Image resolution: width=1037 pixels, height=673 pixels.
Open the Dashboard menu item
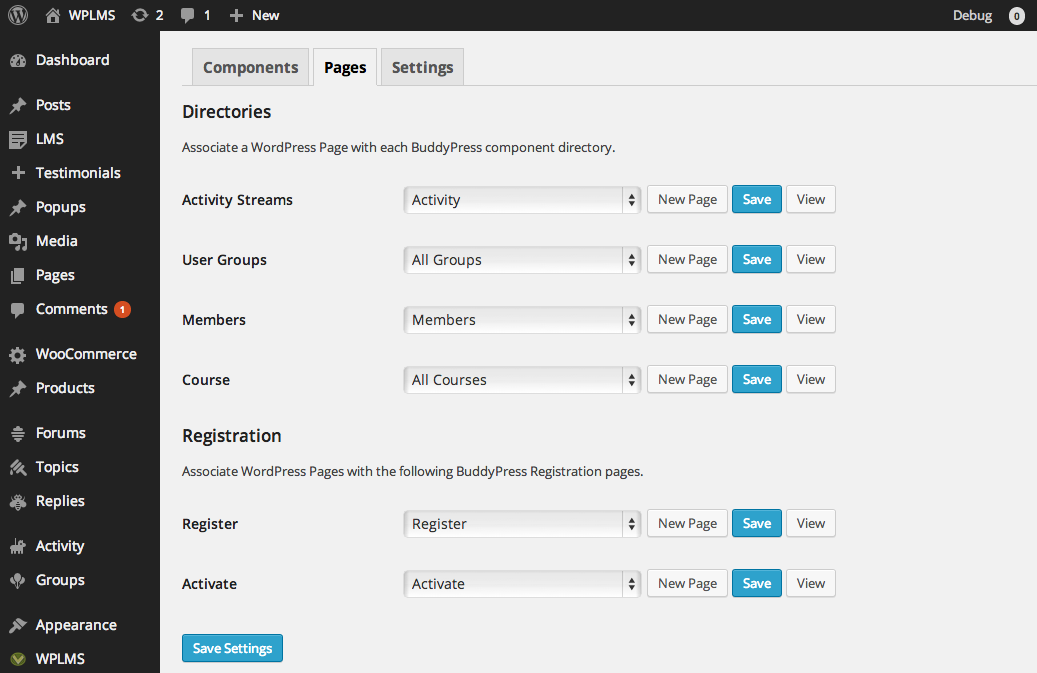point(73,60)
